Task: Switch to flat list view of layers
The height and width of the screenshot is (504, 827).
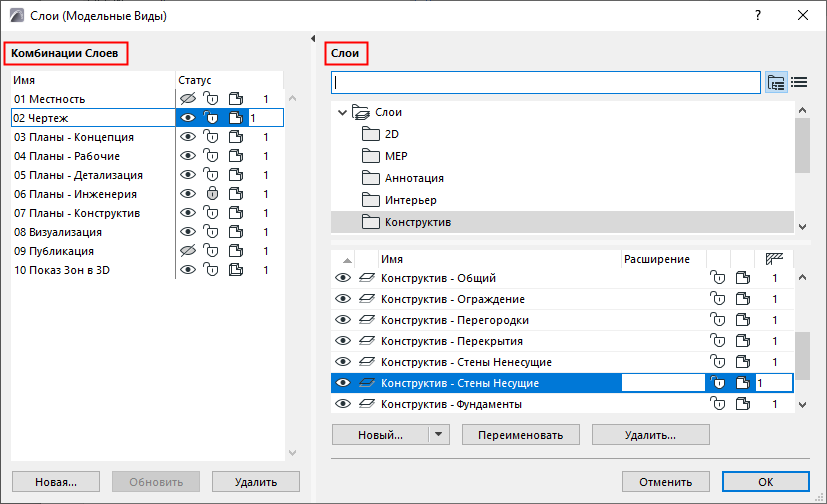Action: pyautogui.click(x=799, y=82)
